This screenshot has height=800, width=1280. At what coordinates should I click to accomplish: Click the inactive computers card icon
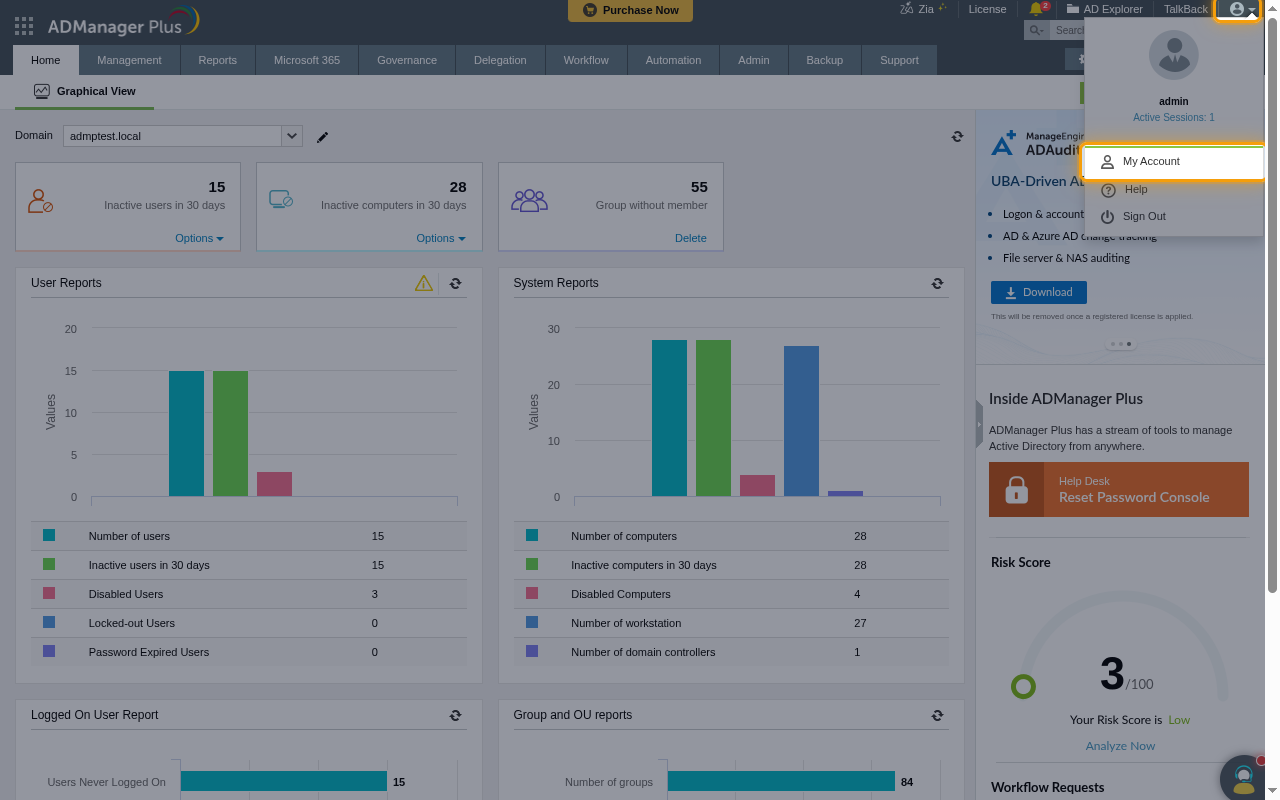pos(281,200)
